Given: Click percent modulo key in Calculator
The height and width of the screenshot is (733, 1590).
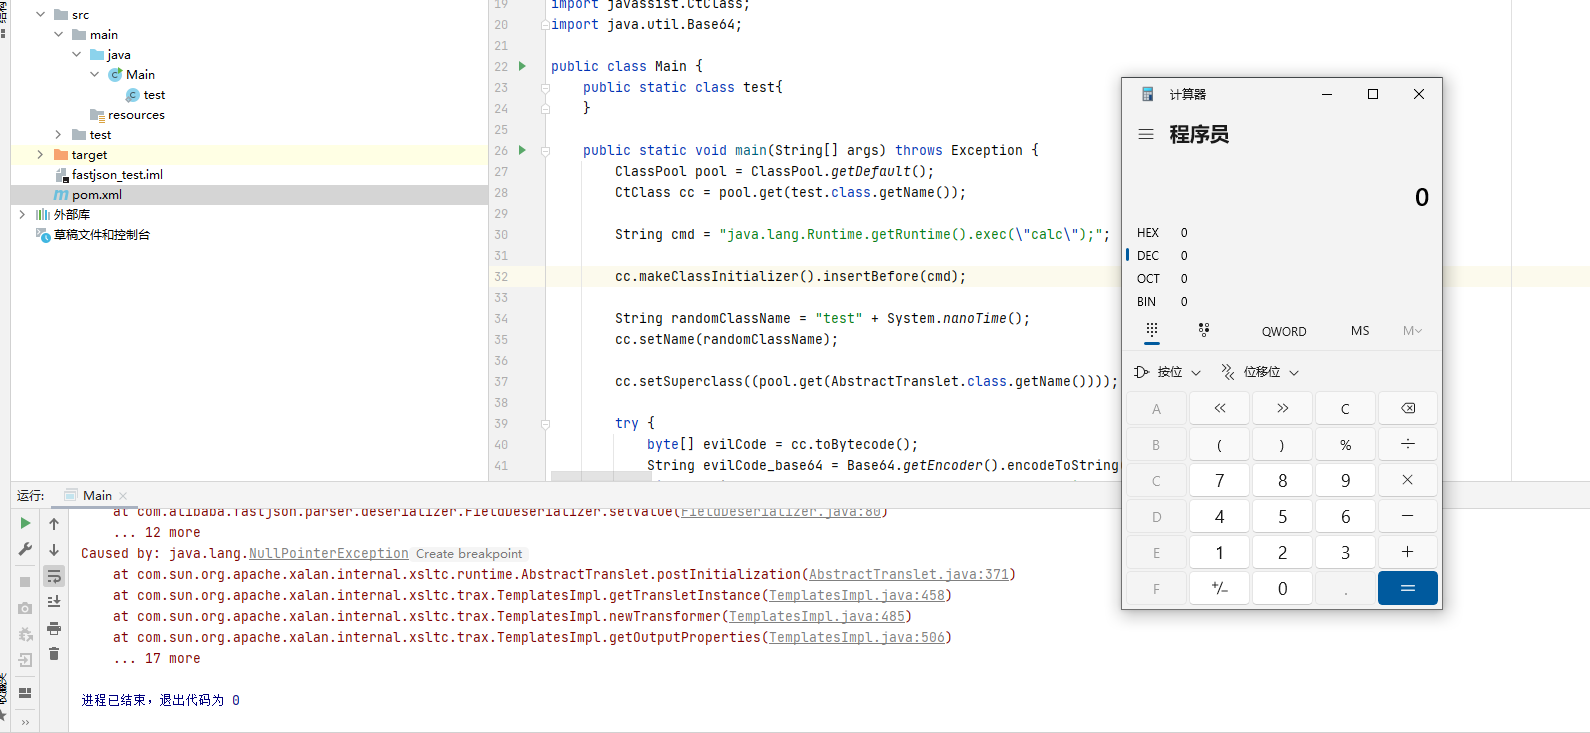Looking at the screenshot, I should coord(1345,444).
